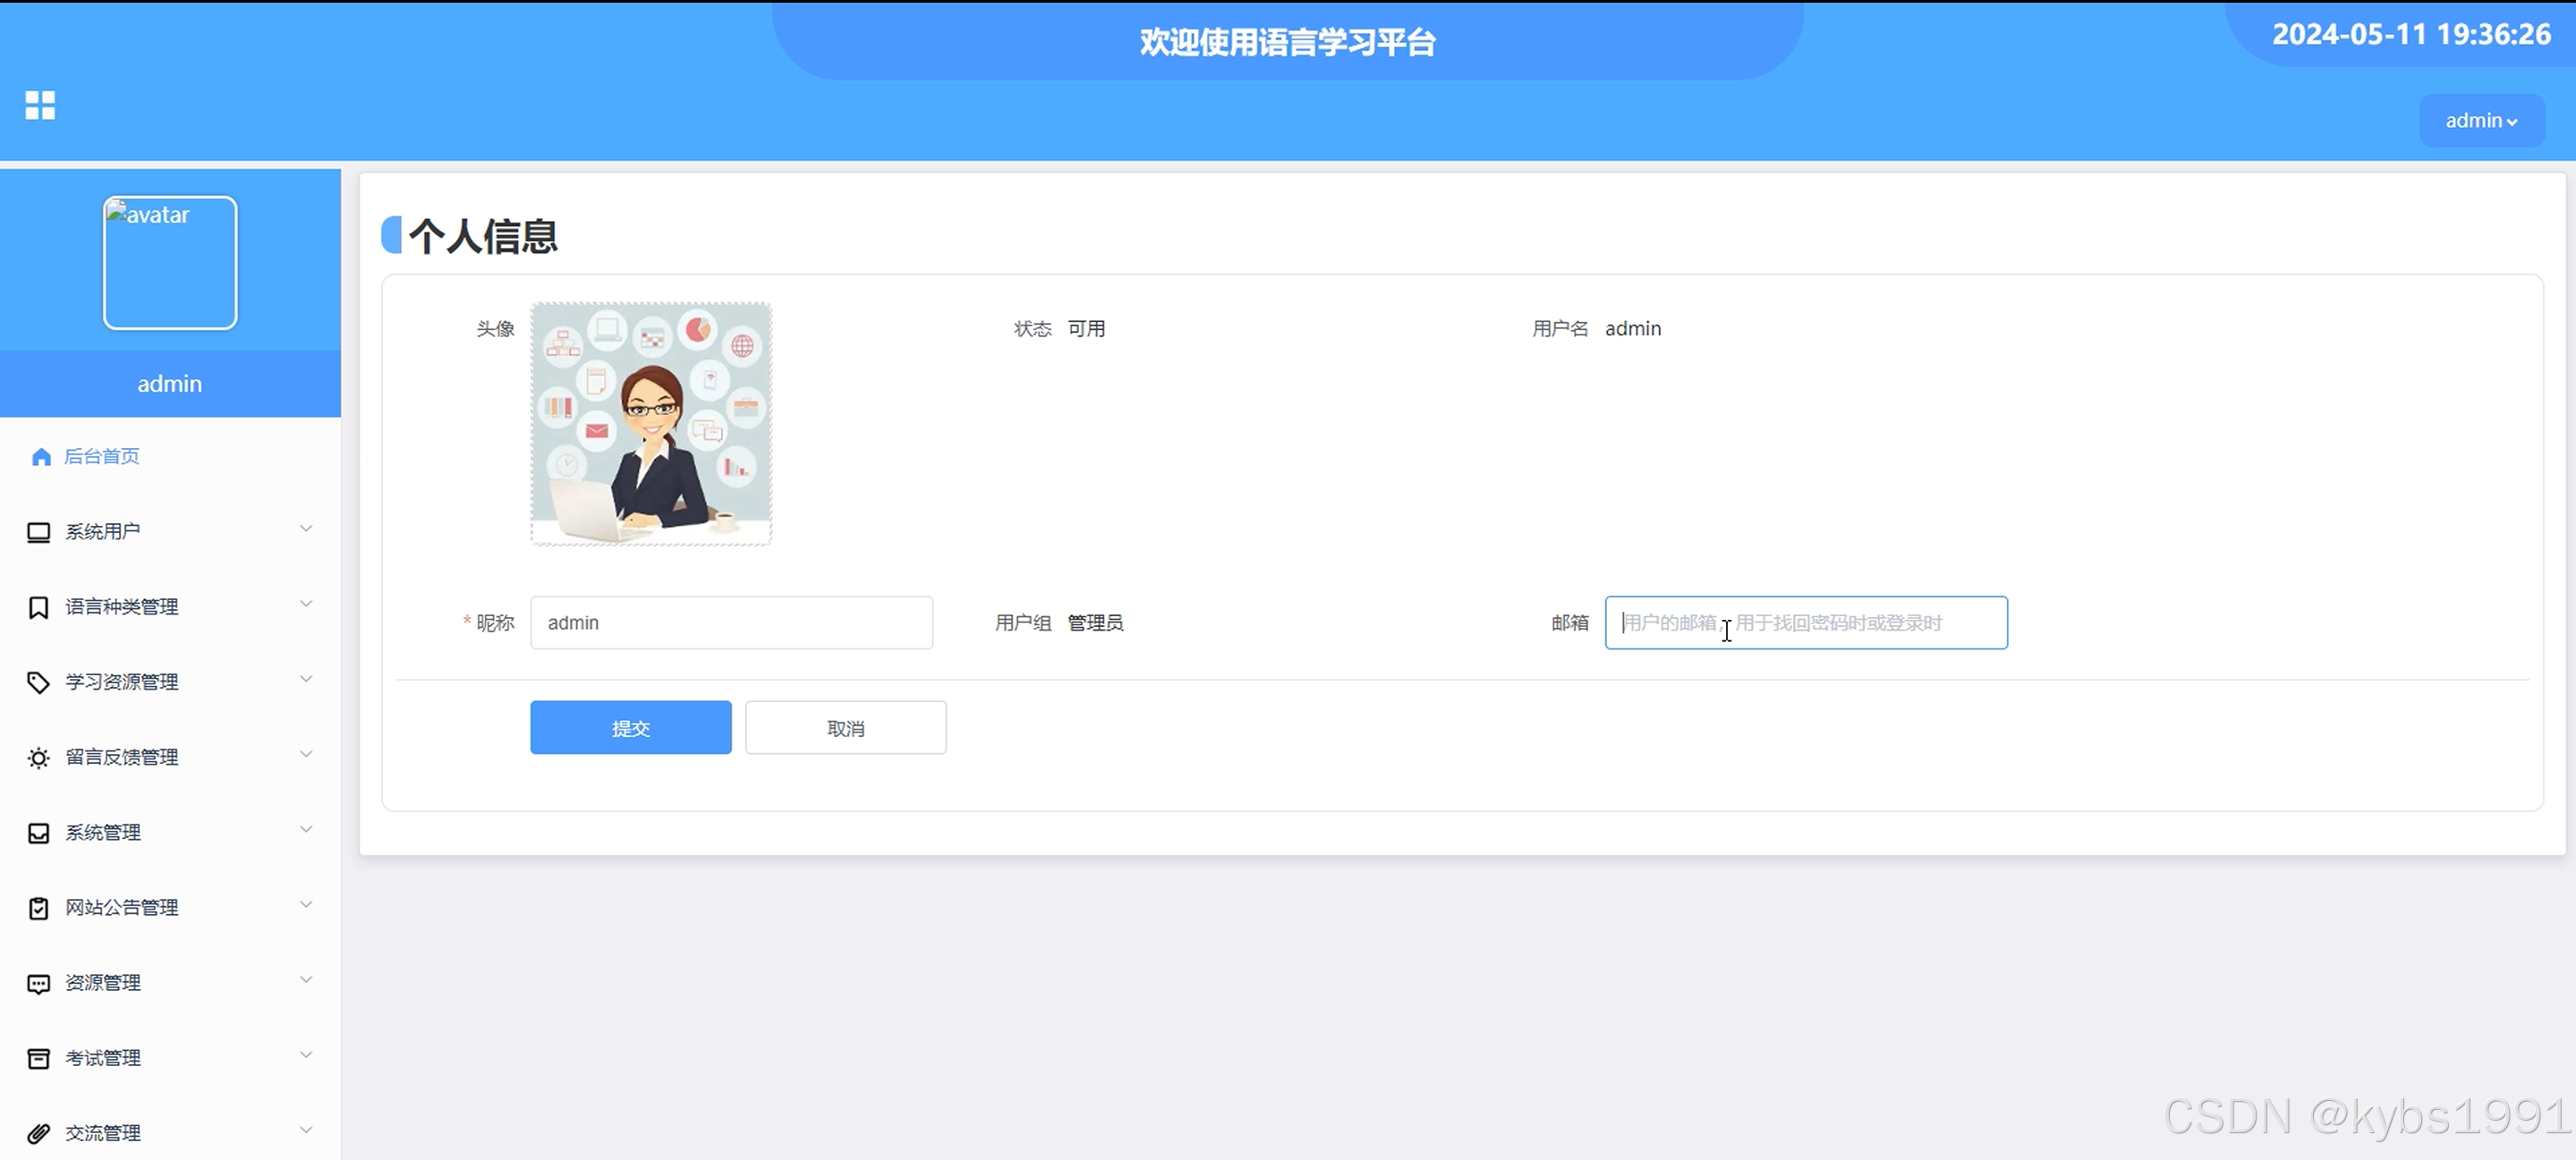Click the clipboard icon for 网站公告管理

[x=38, y=908]
